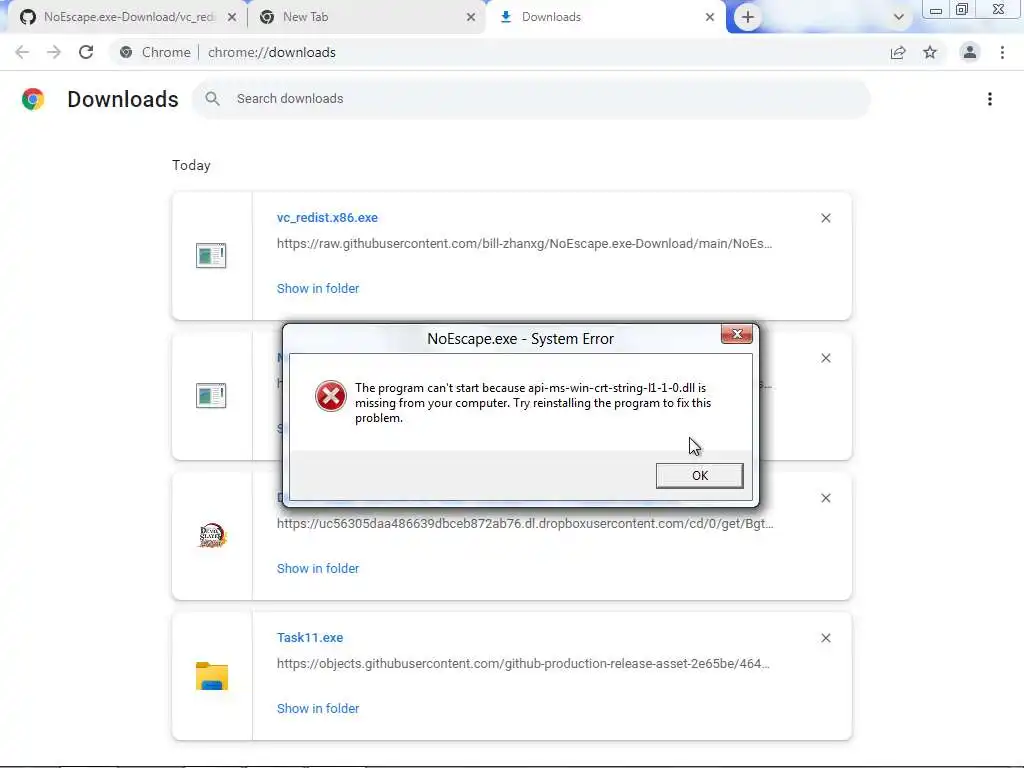Screen dimensions: 1024x768
Task: Open a new tab with the plus button
Action: coord(748,17)
